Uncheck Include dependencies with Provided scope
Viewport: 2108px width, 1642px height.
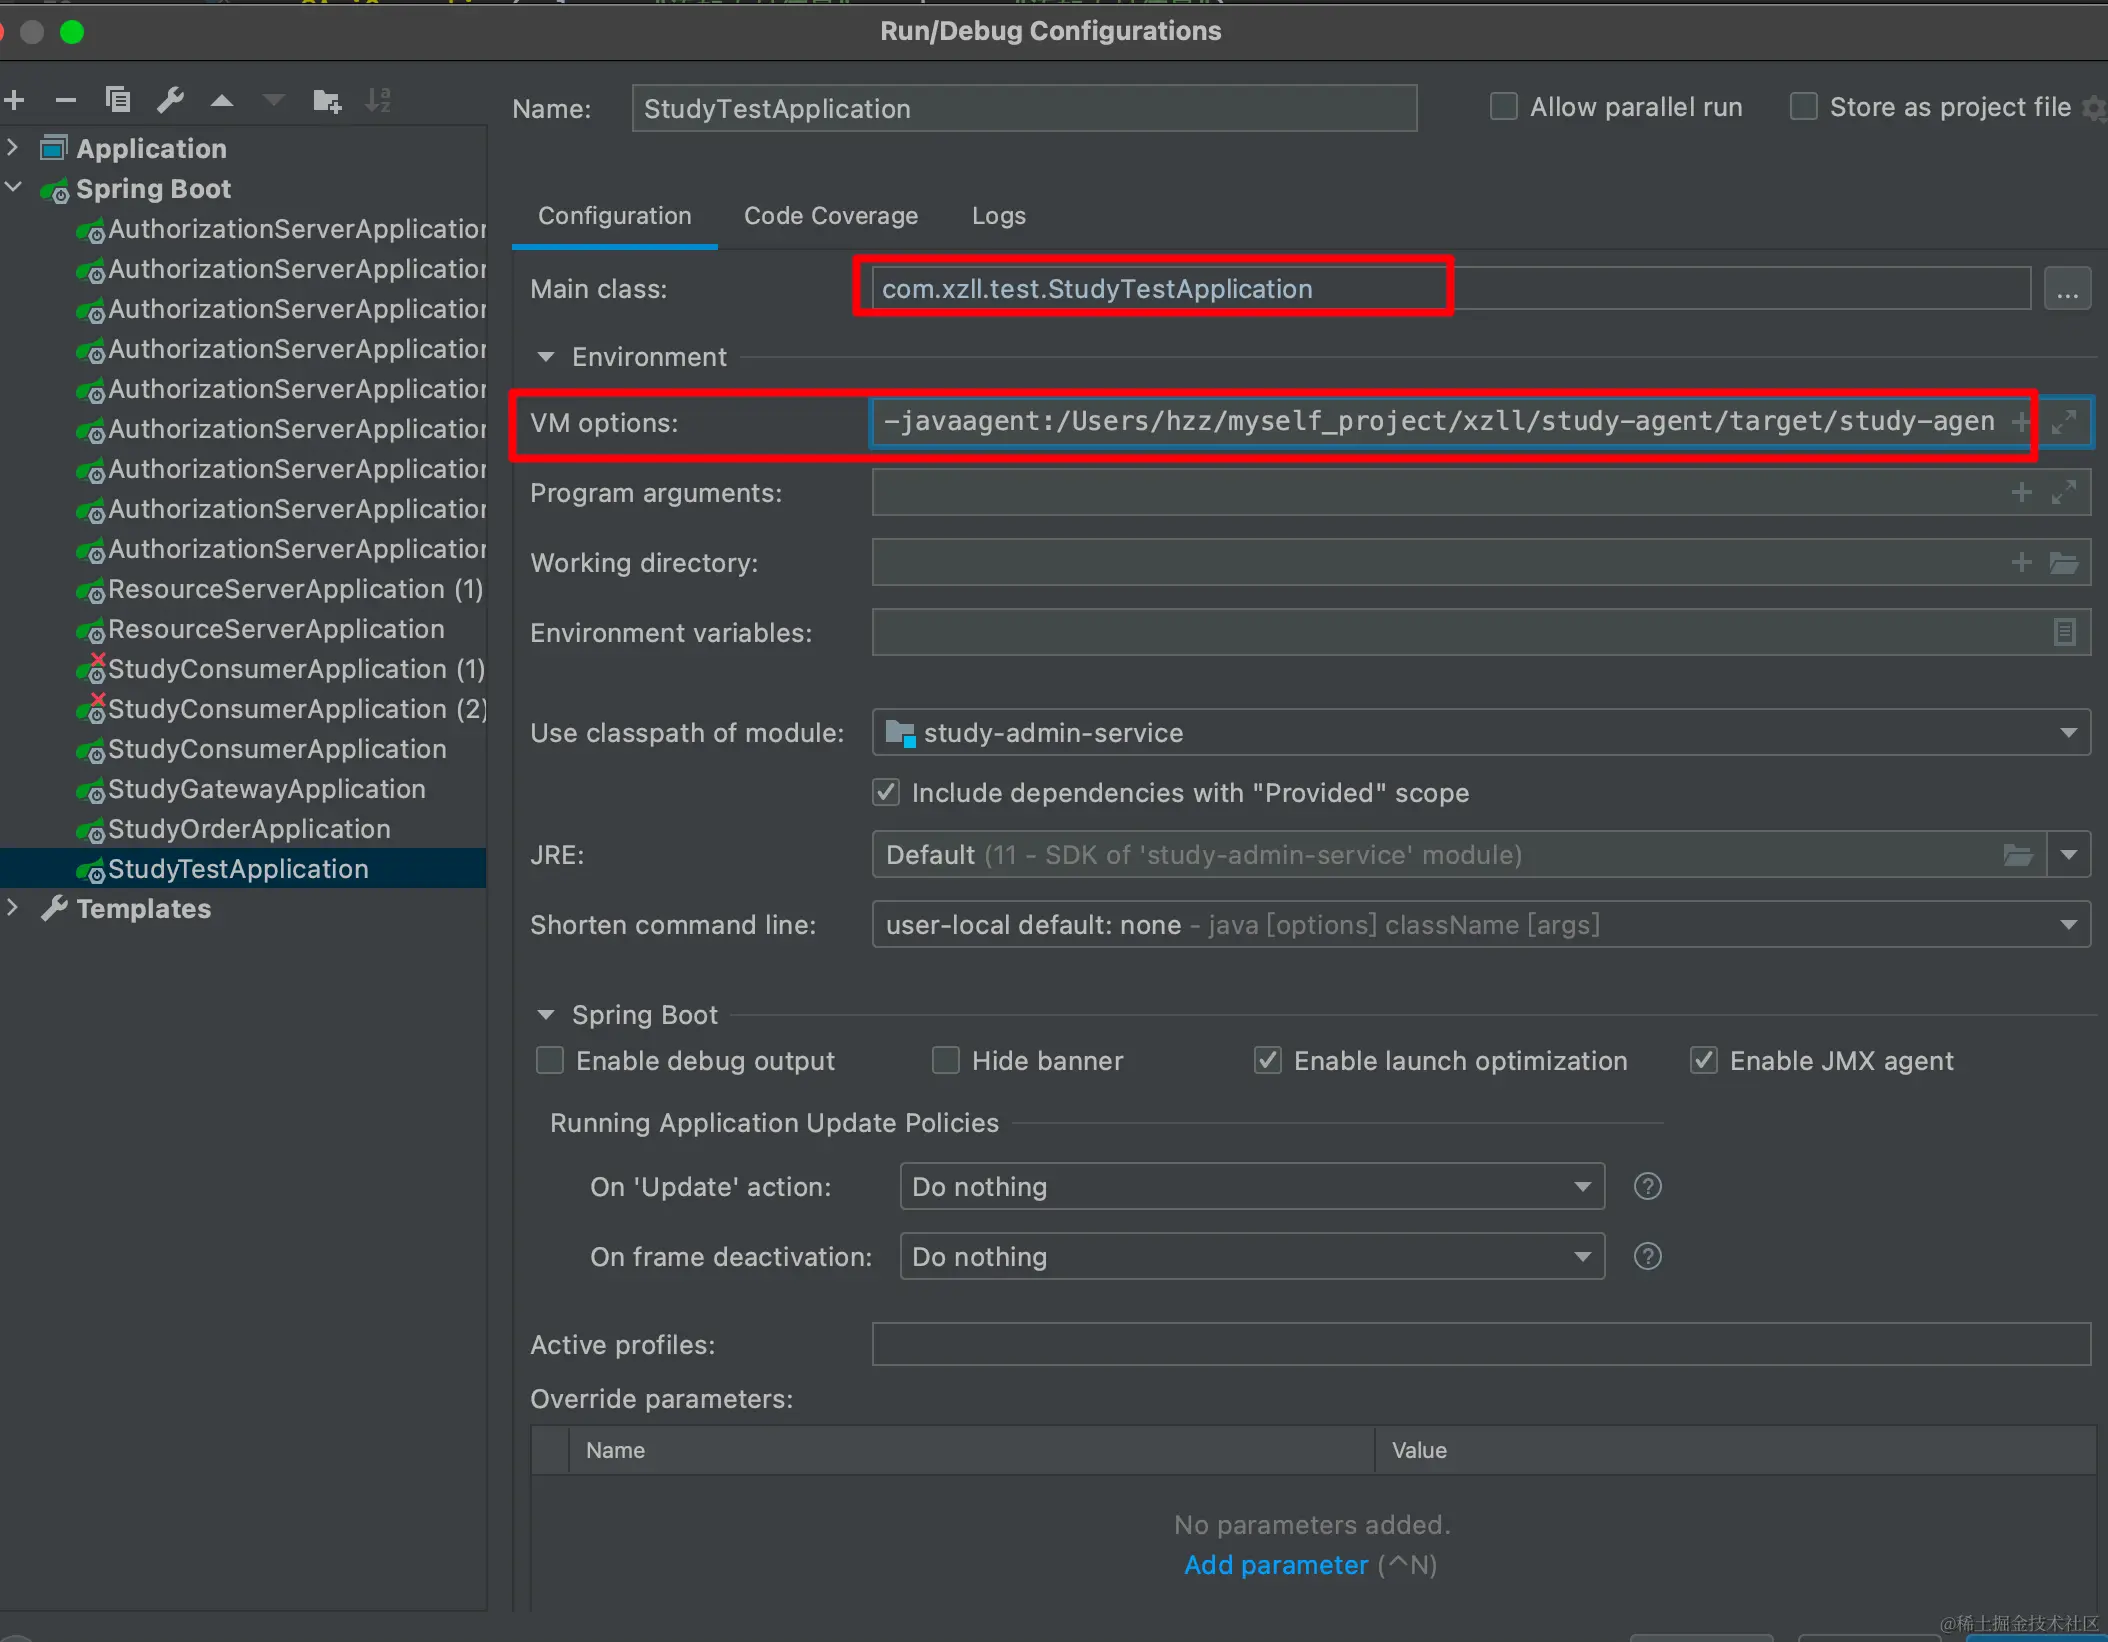coord(886,793)
